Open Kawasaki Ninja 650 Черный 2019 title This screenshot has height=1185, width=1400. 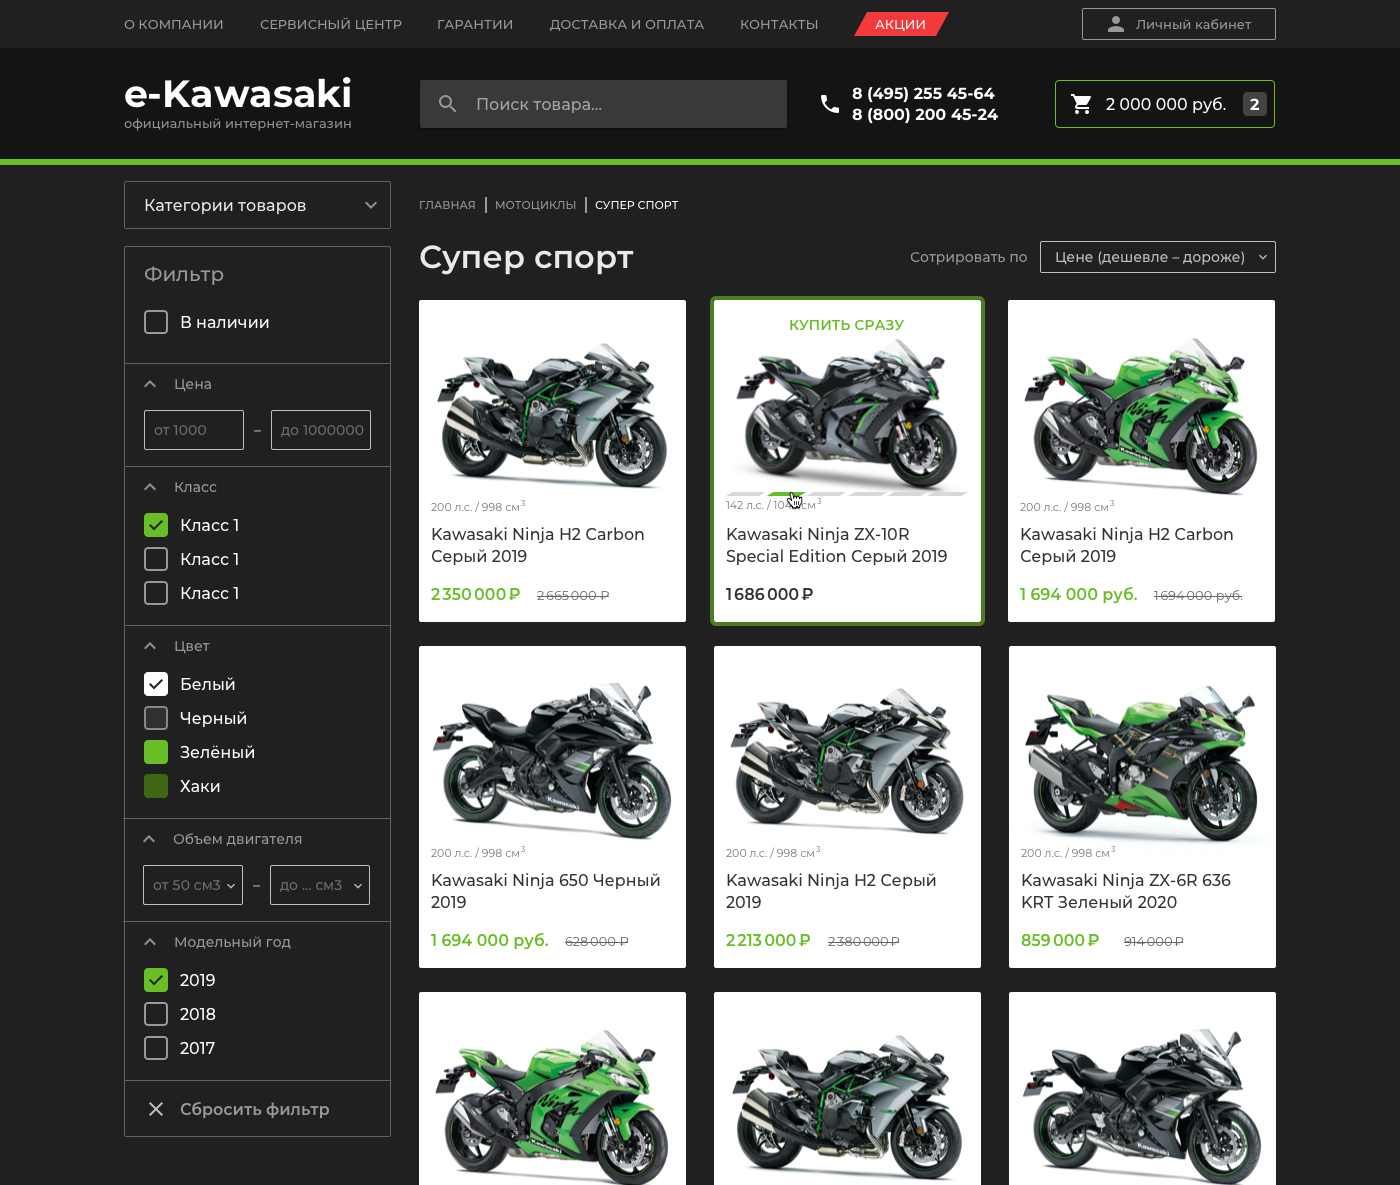pos(546,891)
